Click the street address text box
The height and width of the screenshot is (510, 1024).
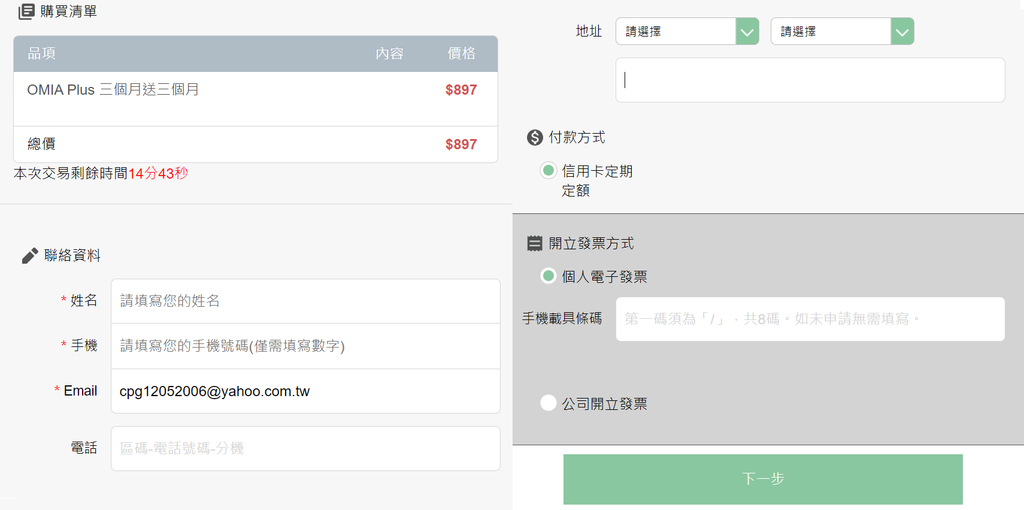point(810,80)
